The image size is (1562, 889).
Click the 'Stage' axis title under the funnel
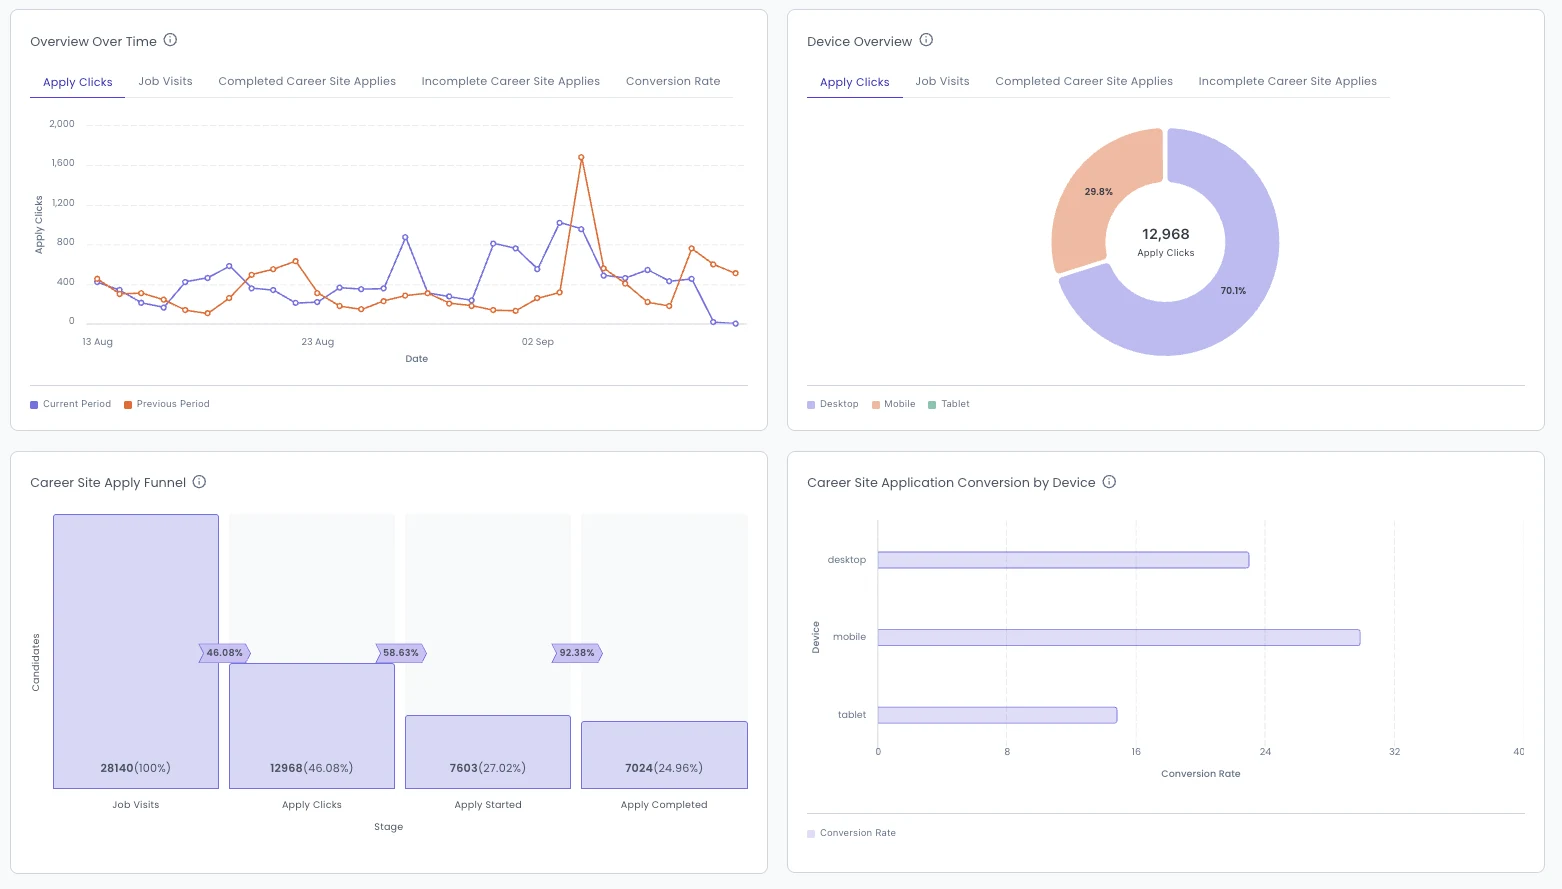tap(389, 827)
